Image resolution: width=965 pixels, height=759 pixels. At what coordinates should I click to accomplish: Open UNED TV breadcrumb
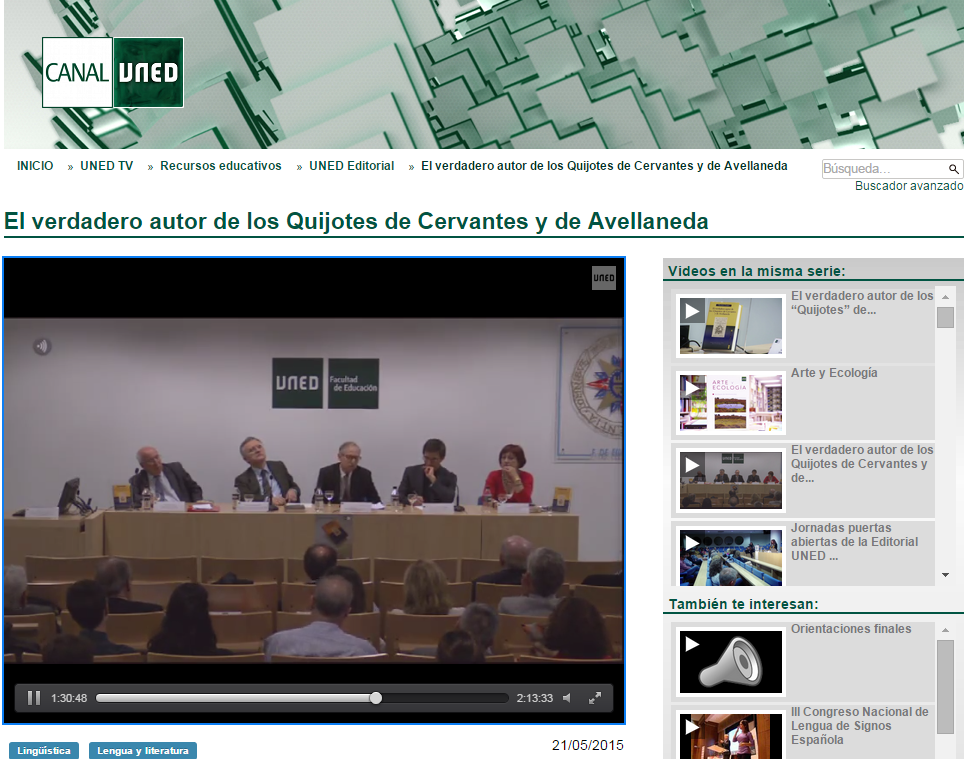(x=106, y=166)
